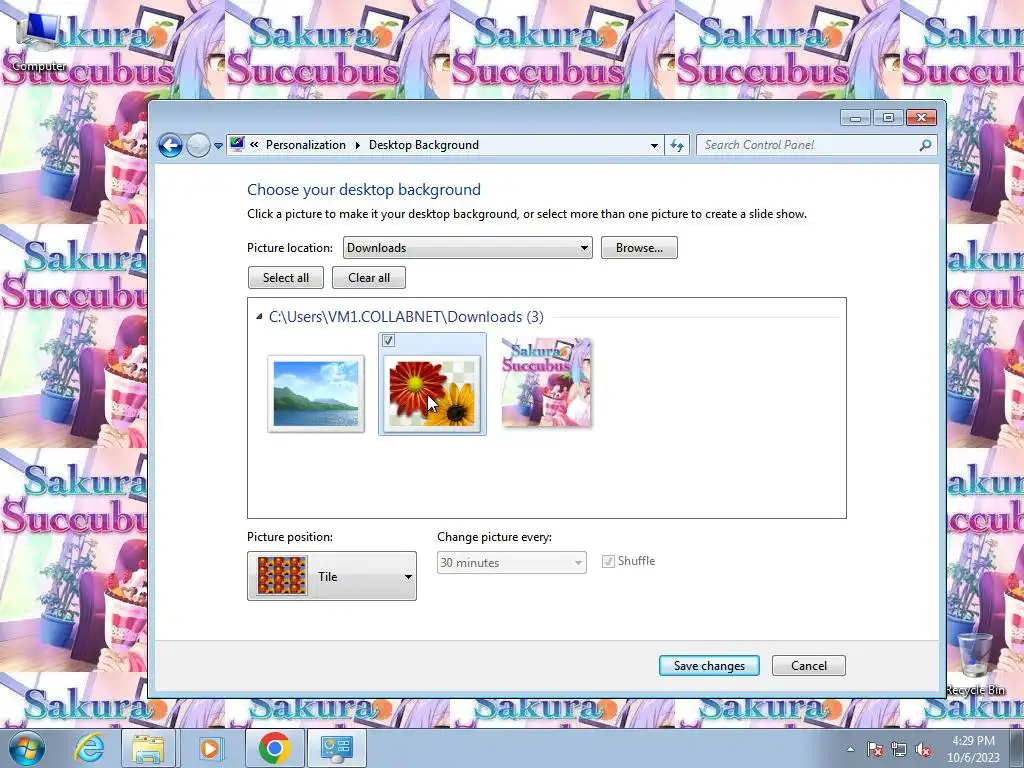Open Google Chrome from taskbar

click(274, 748)
